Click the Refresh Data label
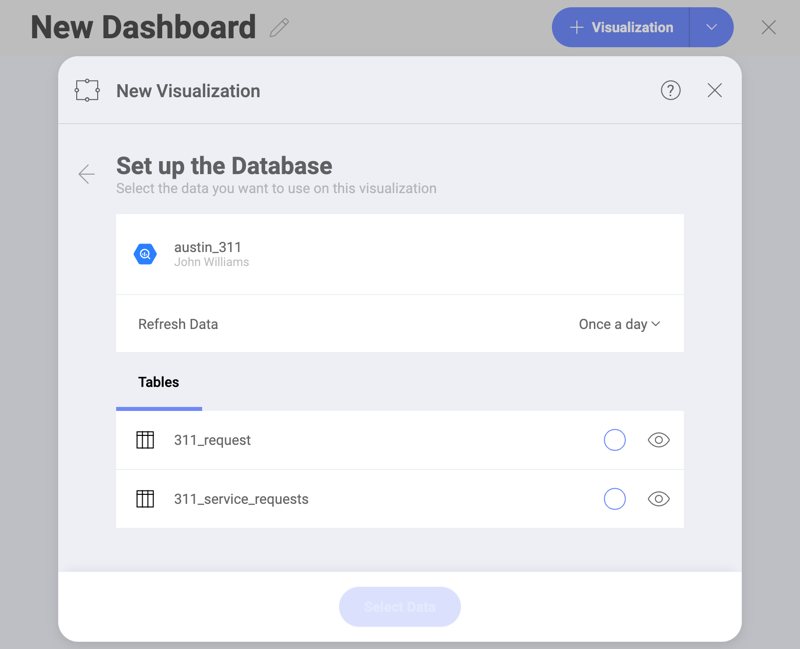Viewport: 800px width, 649px height. click(178, 324)
